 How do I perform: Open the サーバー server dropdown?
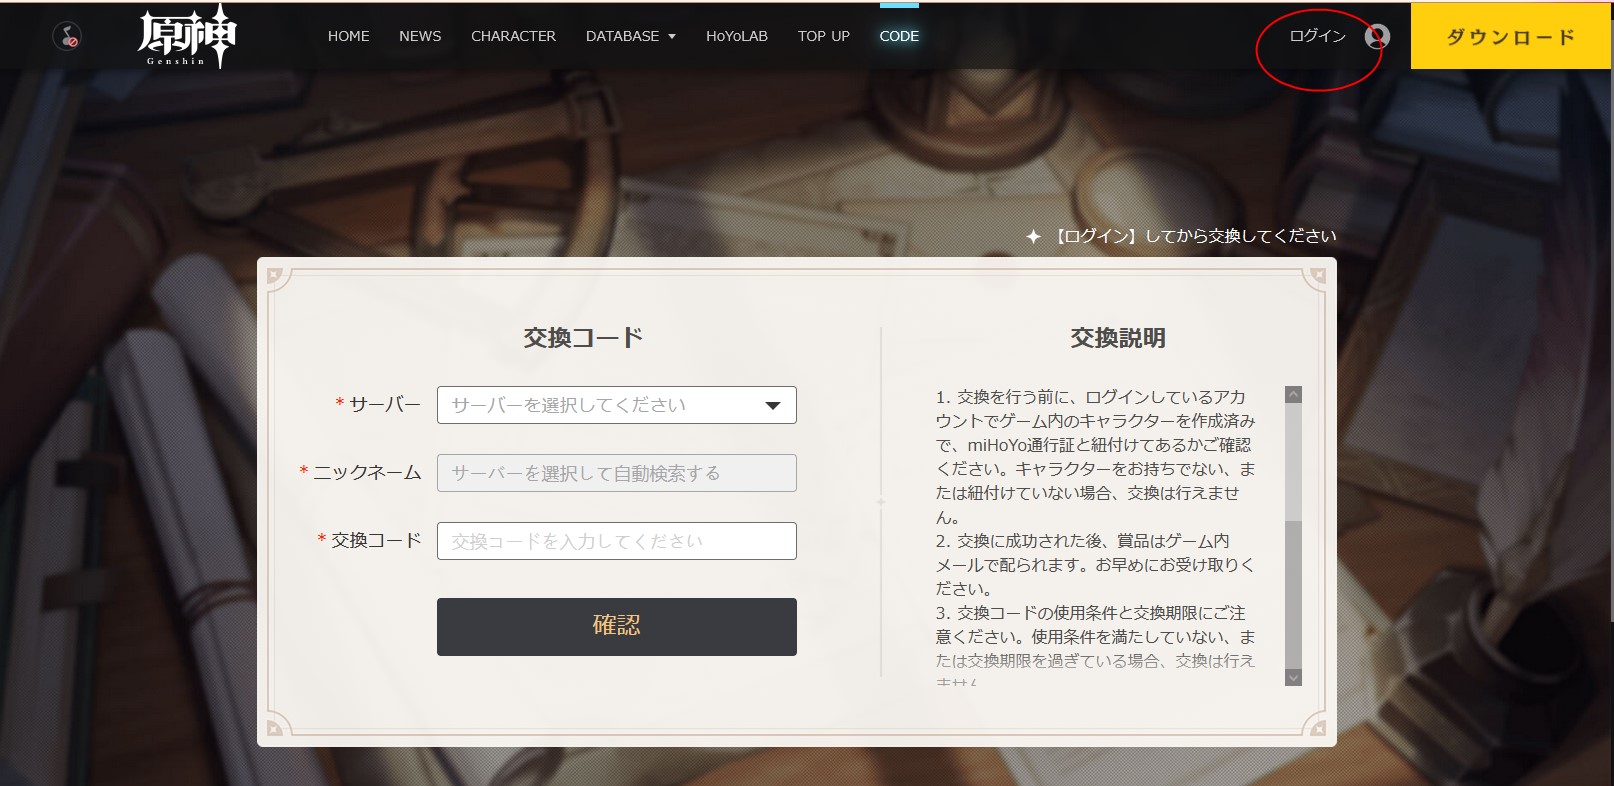click(617, 405)
